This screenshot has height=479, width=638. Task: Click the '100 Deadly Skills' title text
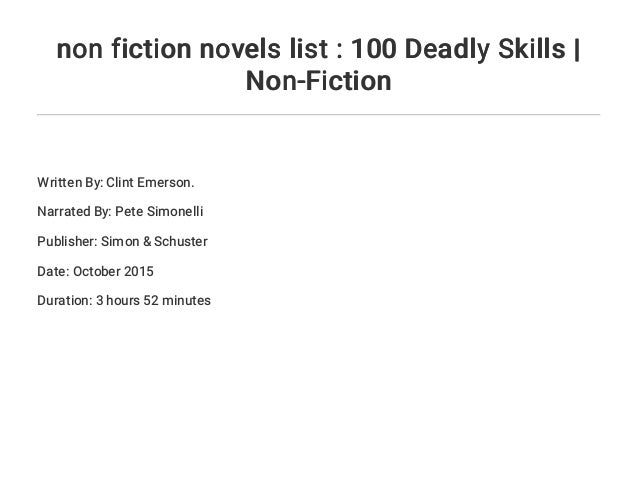pyautogui.click(x=458, y=49)
